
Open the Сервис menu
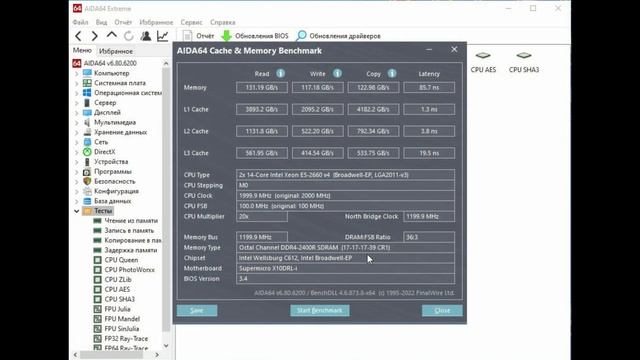coord(191,22)
